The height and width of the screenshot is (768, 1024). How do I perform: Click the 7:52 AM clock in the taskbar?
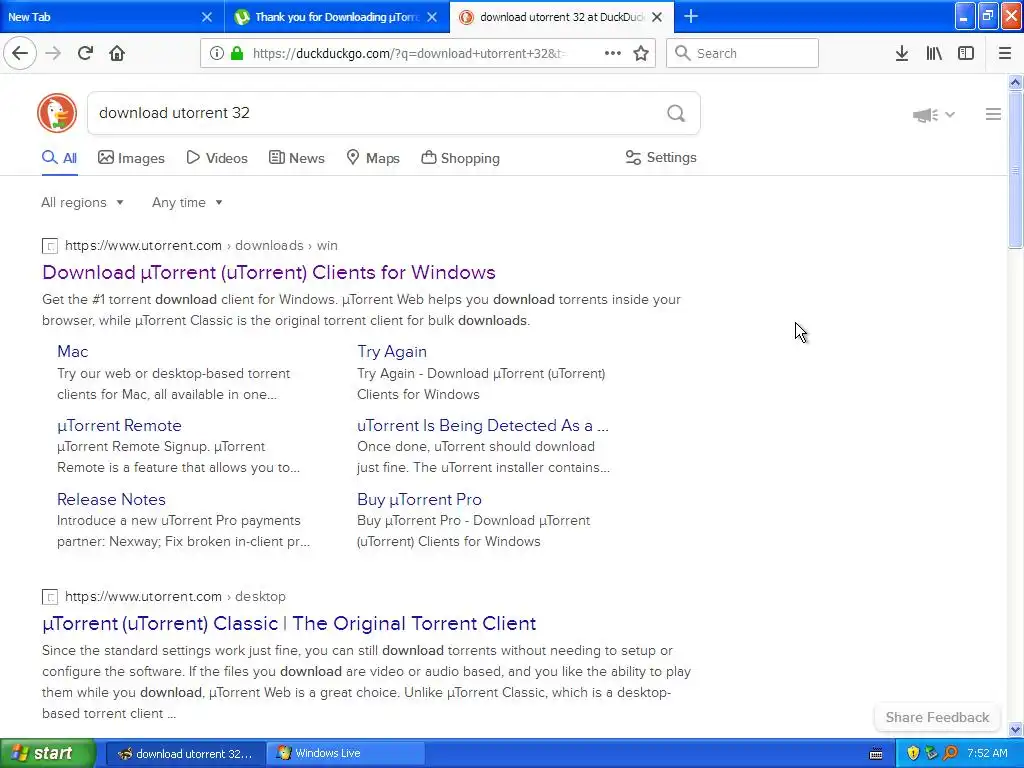(x=987, y=753)
